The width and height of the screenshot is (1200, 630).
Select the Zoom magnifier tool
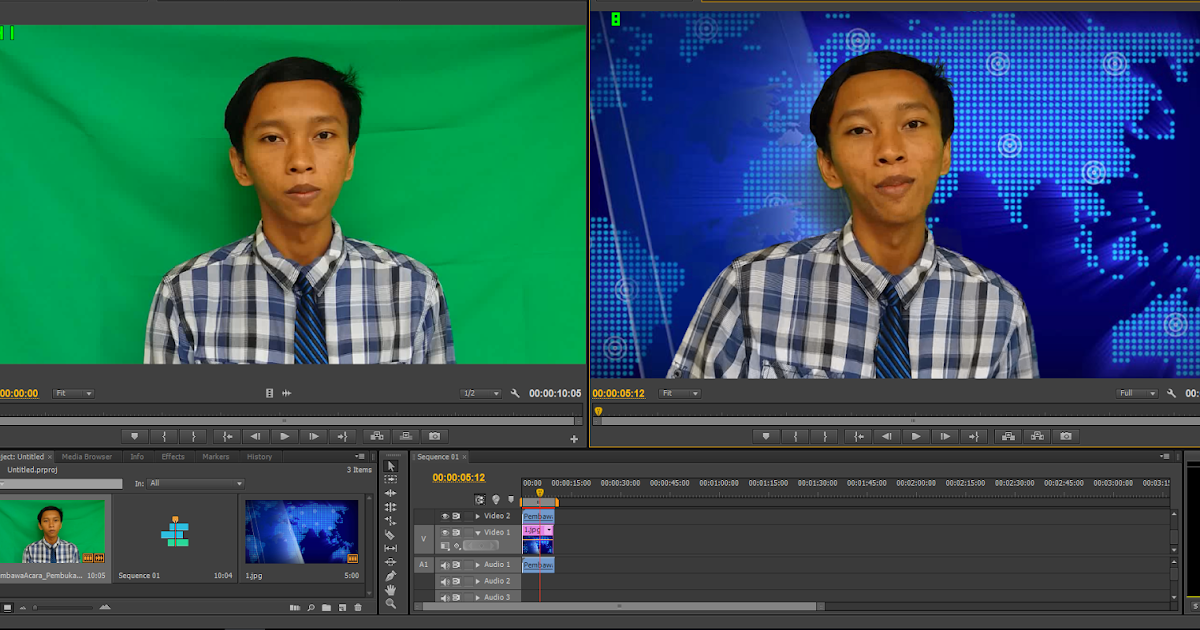click(x=391, y=603)
